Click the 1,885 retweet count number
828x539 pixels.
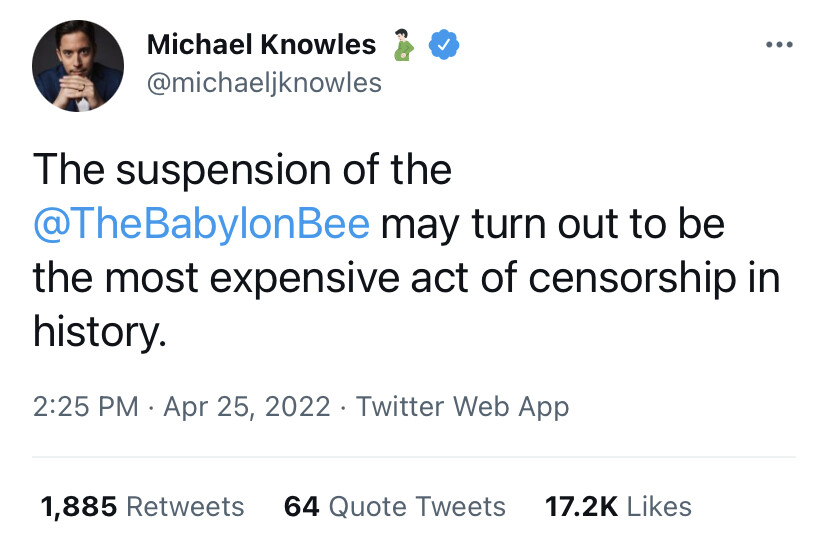pos(78,507)
